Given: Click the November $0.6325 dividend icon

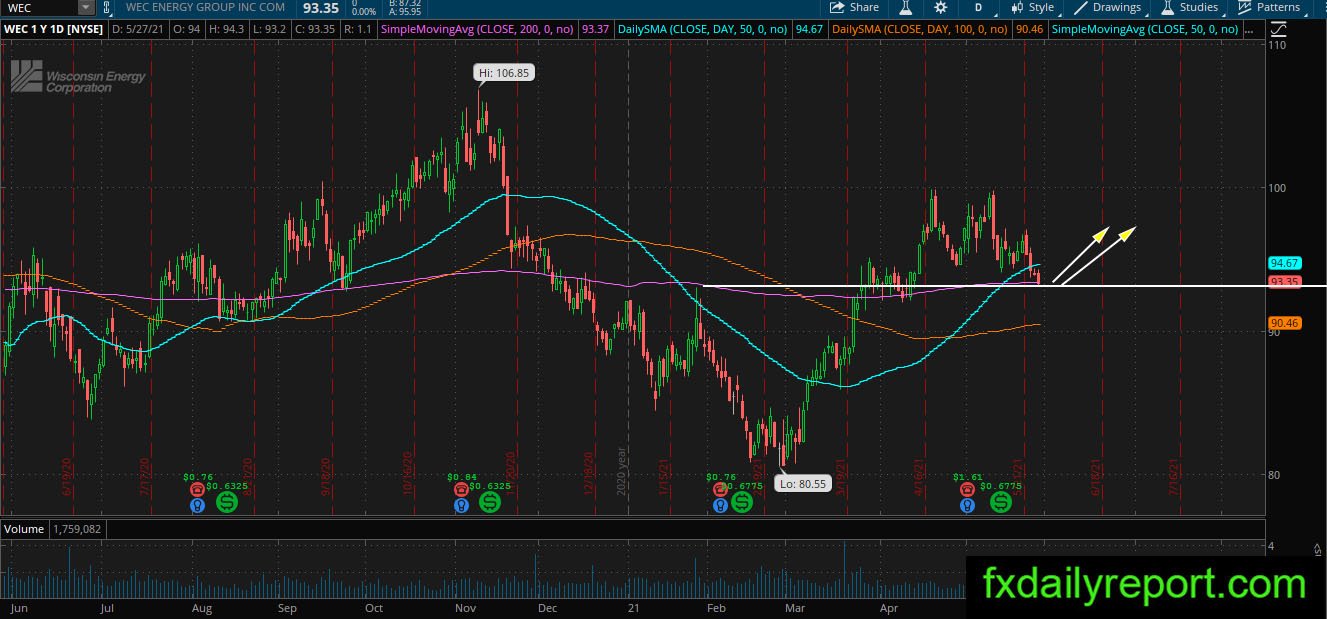Looking at the screenshot, I should (490, 502).
